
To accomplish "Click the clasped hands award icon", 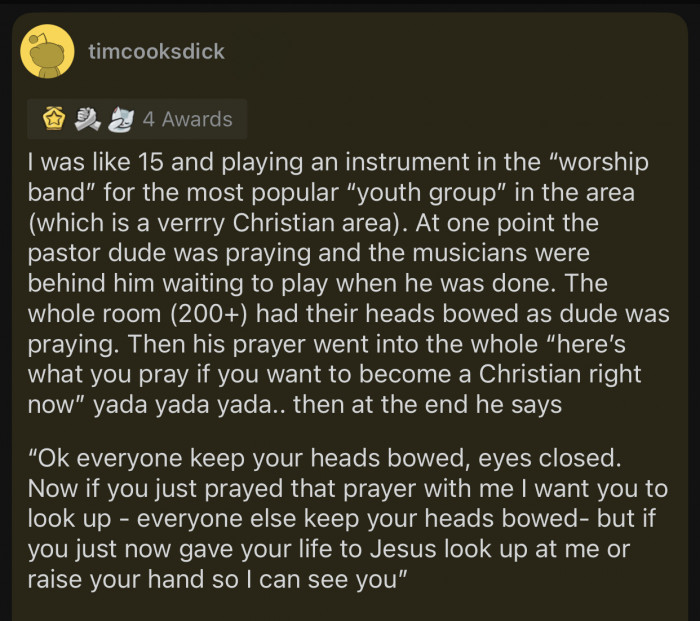I will (85, 119).
